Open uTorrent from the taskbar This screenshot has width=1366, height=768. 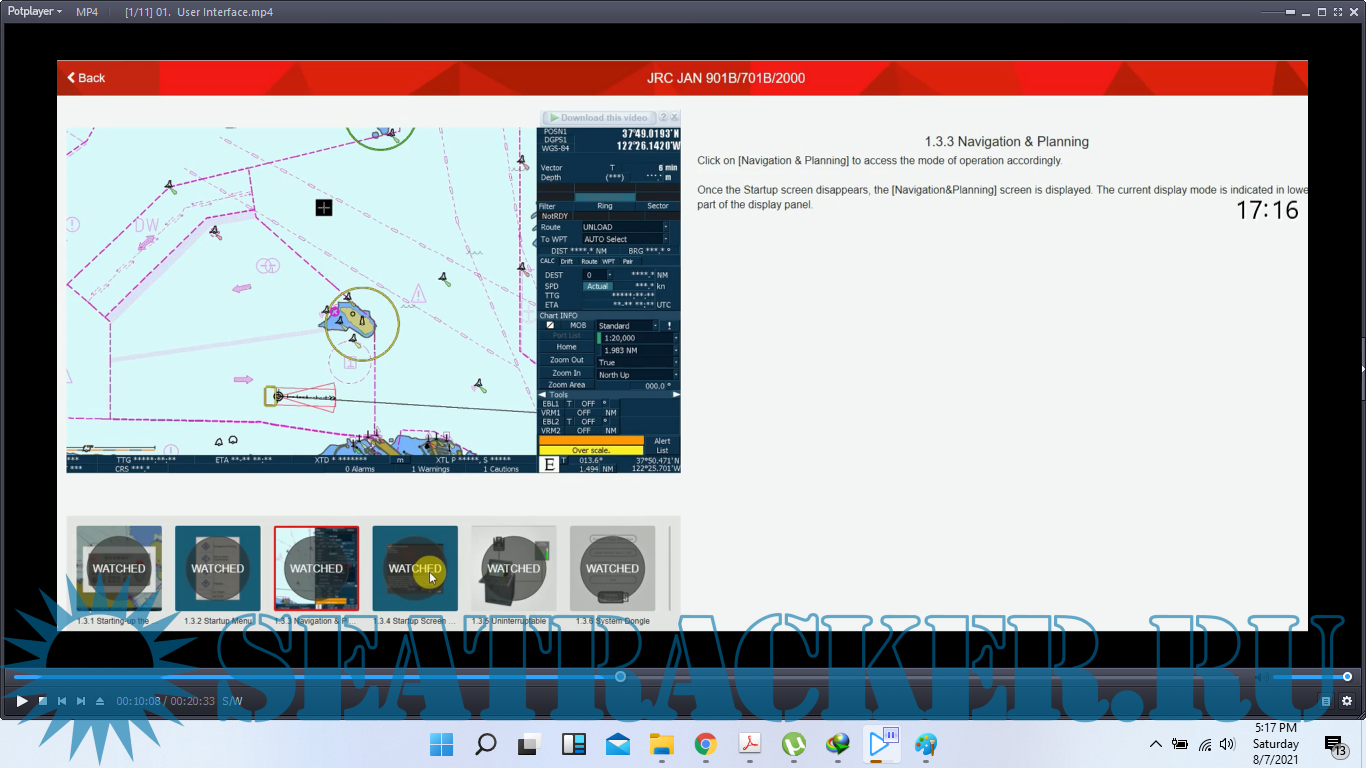(x=793, y=744)
